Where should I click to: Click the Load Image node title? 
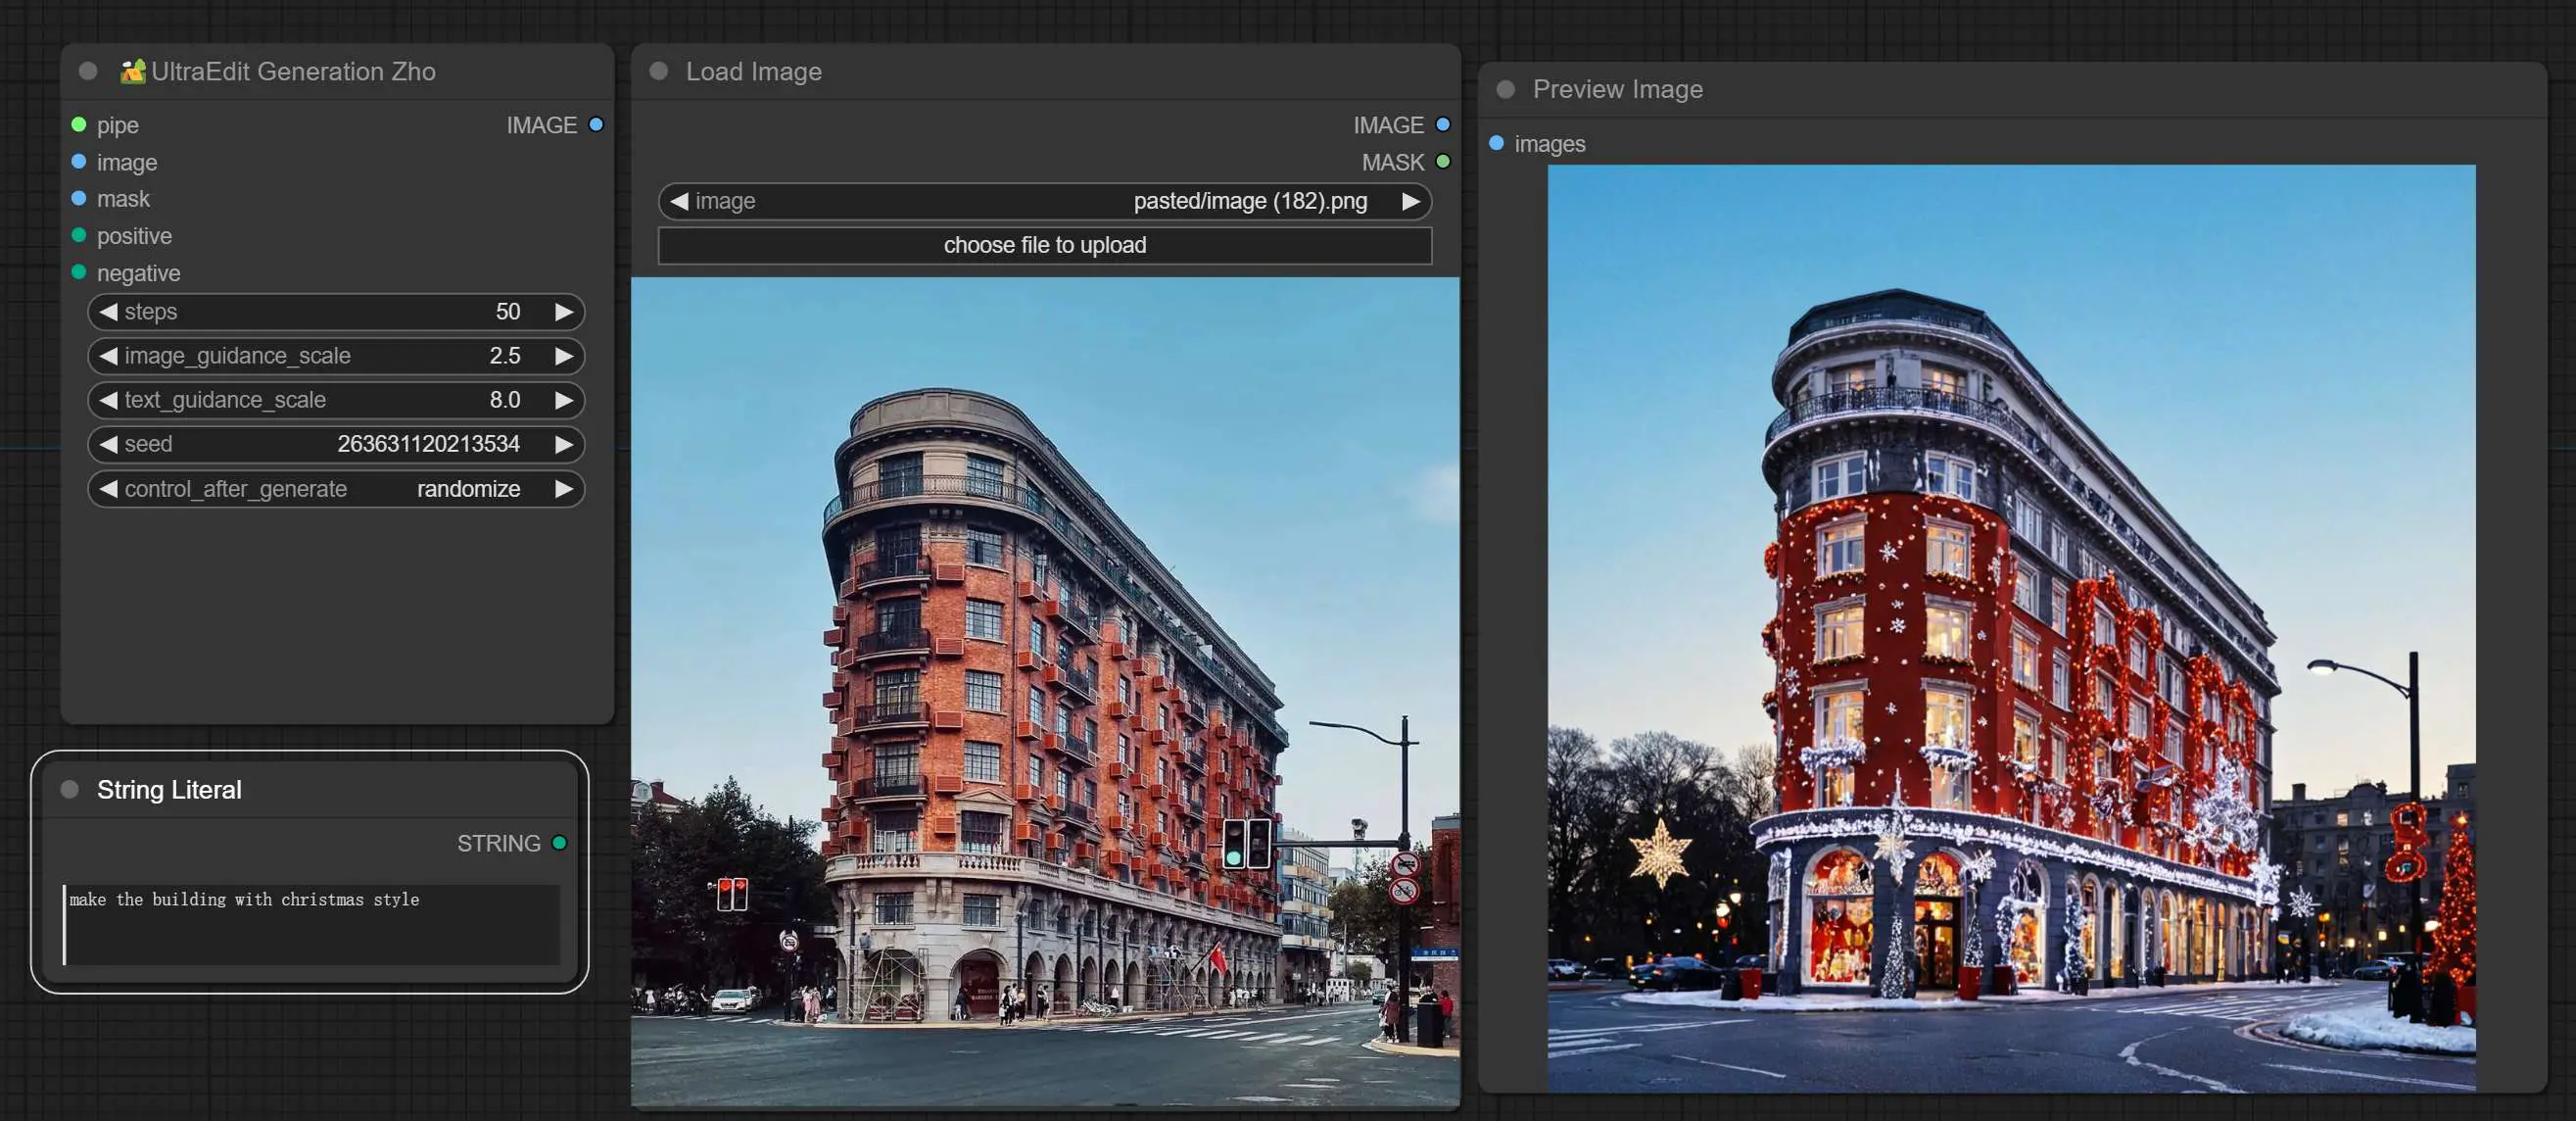753,71
